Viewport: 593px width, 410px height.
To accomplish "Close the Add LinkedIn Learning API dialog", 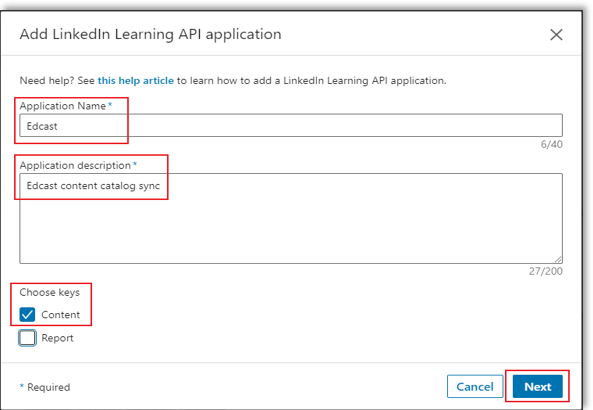I will click(x=556, y=35).
